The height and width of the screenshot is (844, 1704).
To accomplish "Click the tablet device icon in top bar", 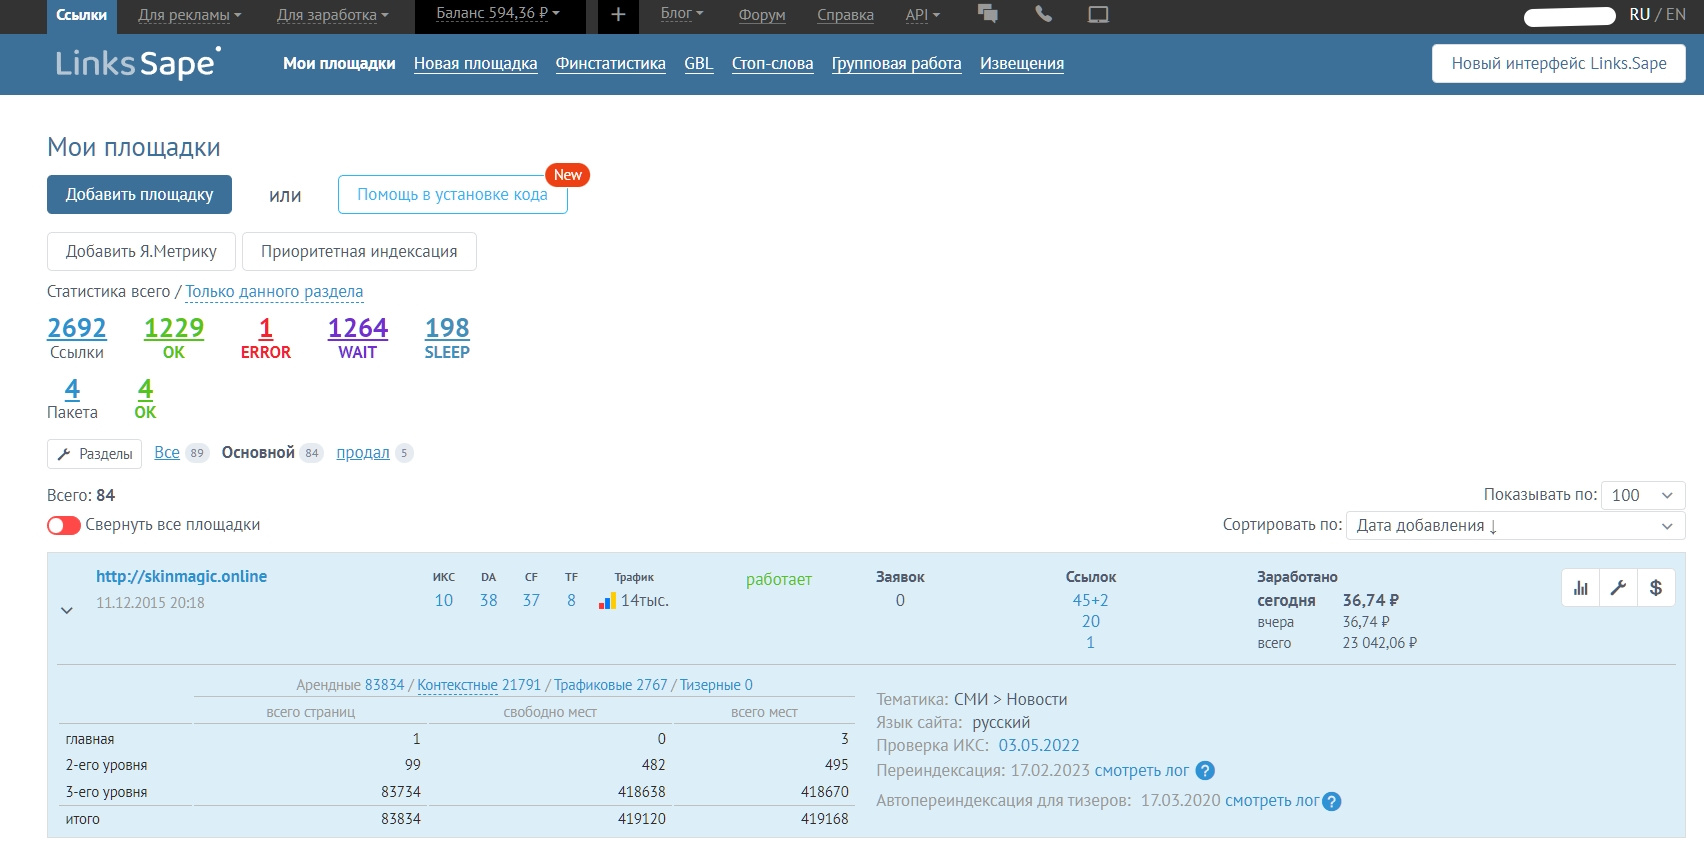I will pos(1098,15).
